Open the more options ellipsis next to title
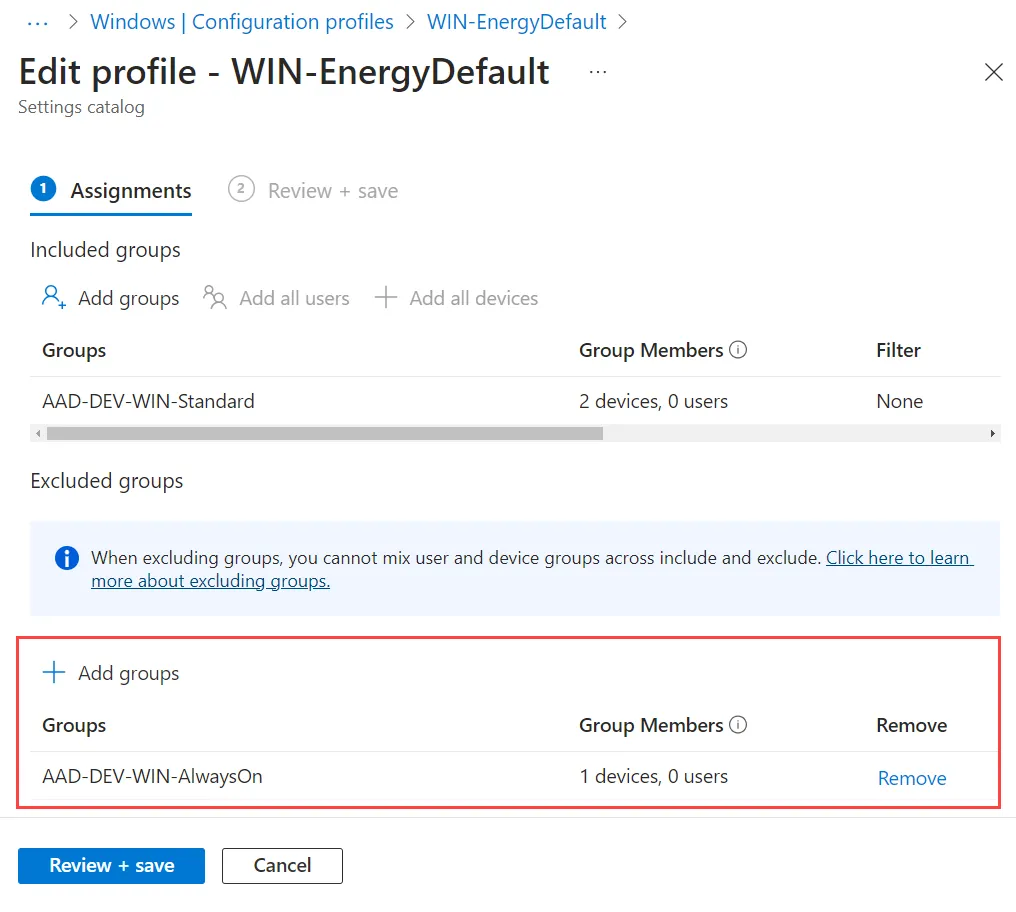The image size is (1016, 912). [x=598, y=72]
